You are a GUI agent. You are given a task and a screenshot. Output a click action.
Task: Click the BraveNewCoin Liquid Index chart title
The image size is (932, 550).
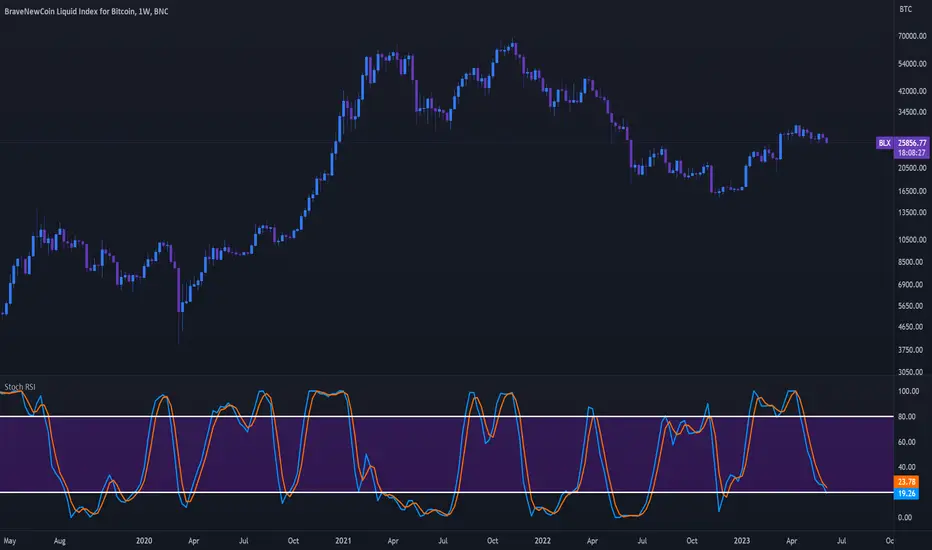86,11
